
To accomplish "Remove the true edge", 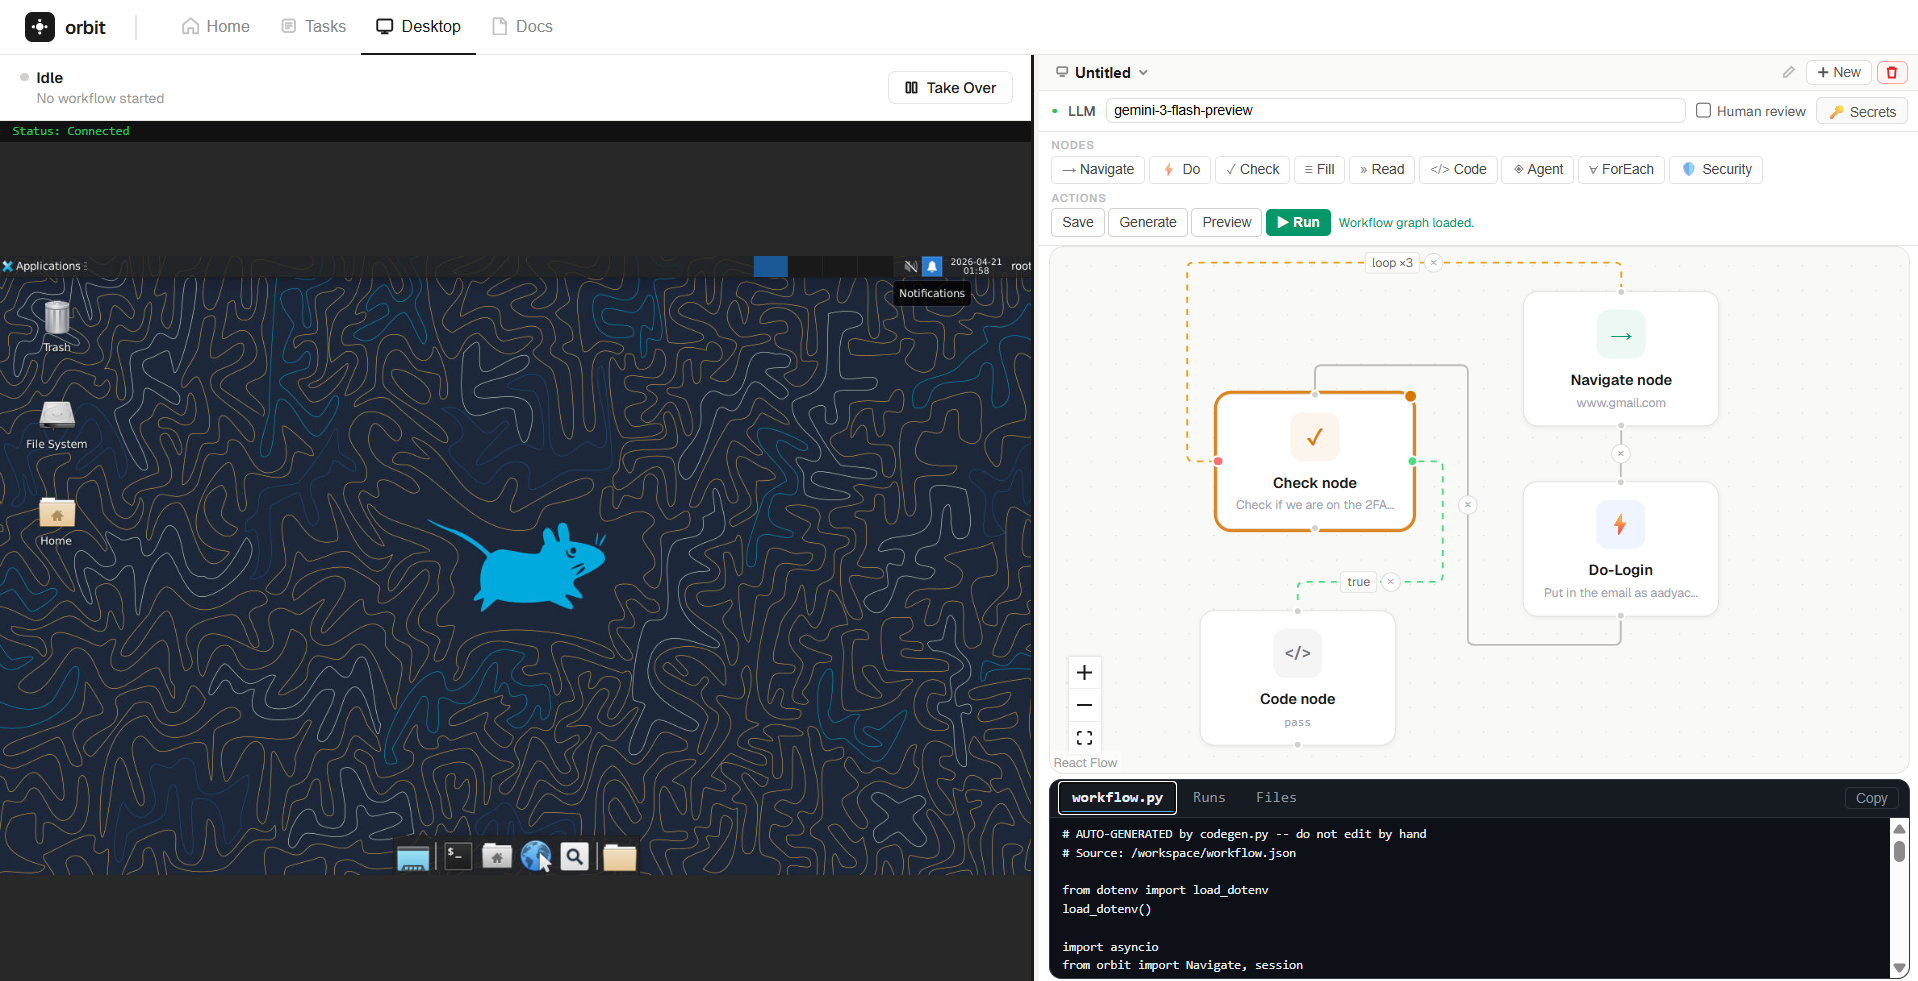I will (1390, 582).
